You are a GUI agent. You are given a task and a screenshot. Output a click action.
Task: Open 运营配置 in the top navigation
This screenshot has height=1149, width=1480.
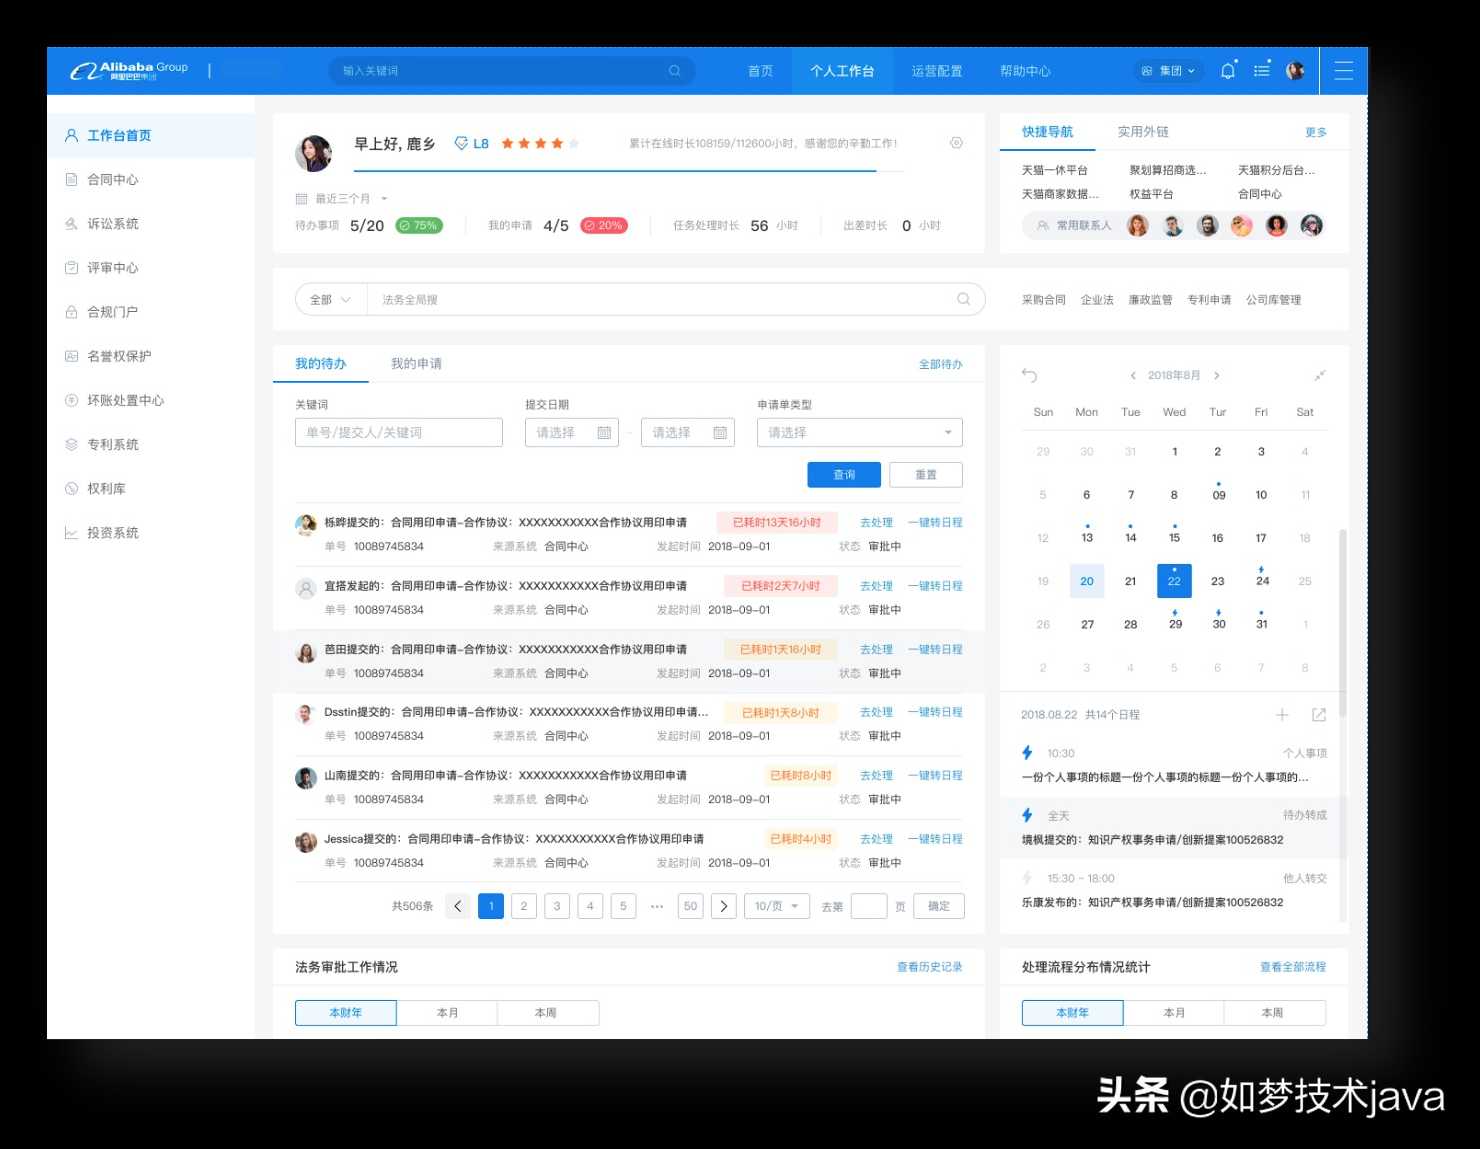click(x=937, y=71)
